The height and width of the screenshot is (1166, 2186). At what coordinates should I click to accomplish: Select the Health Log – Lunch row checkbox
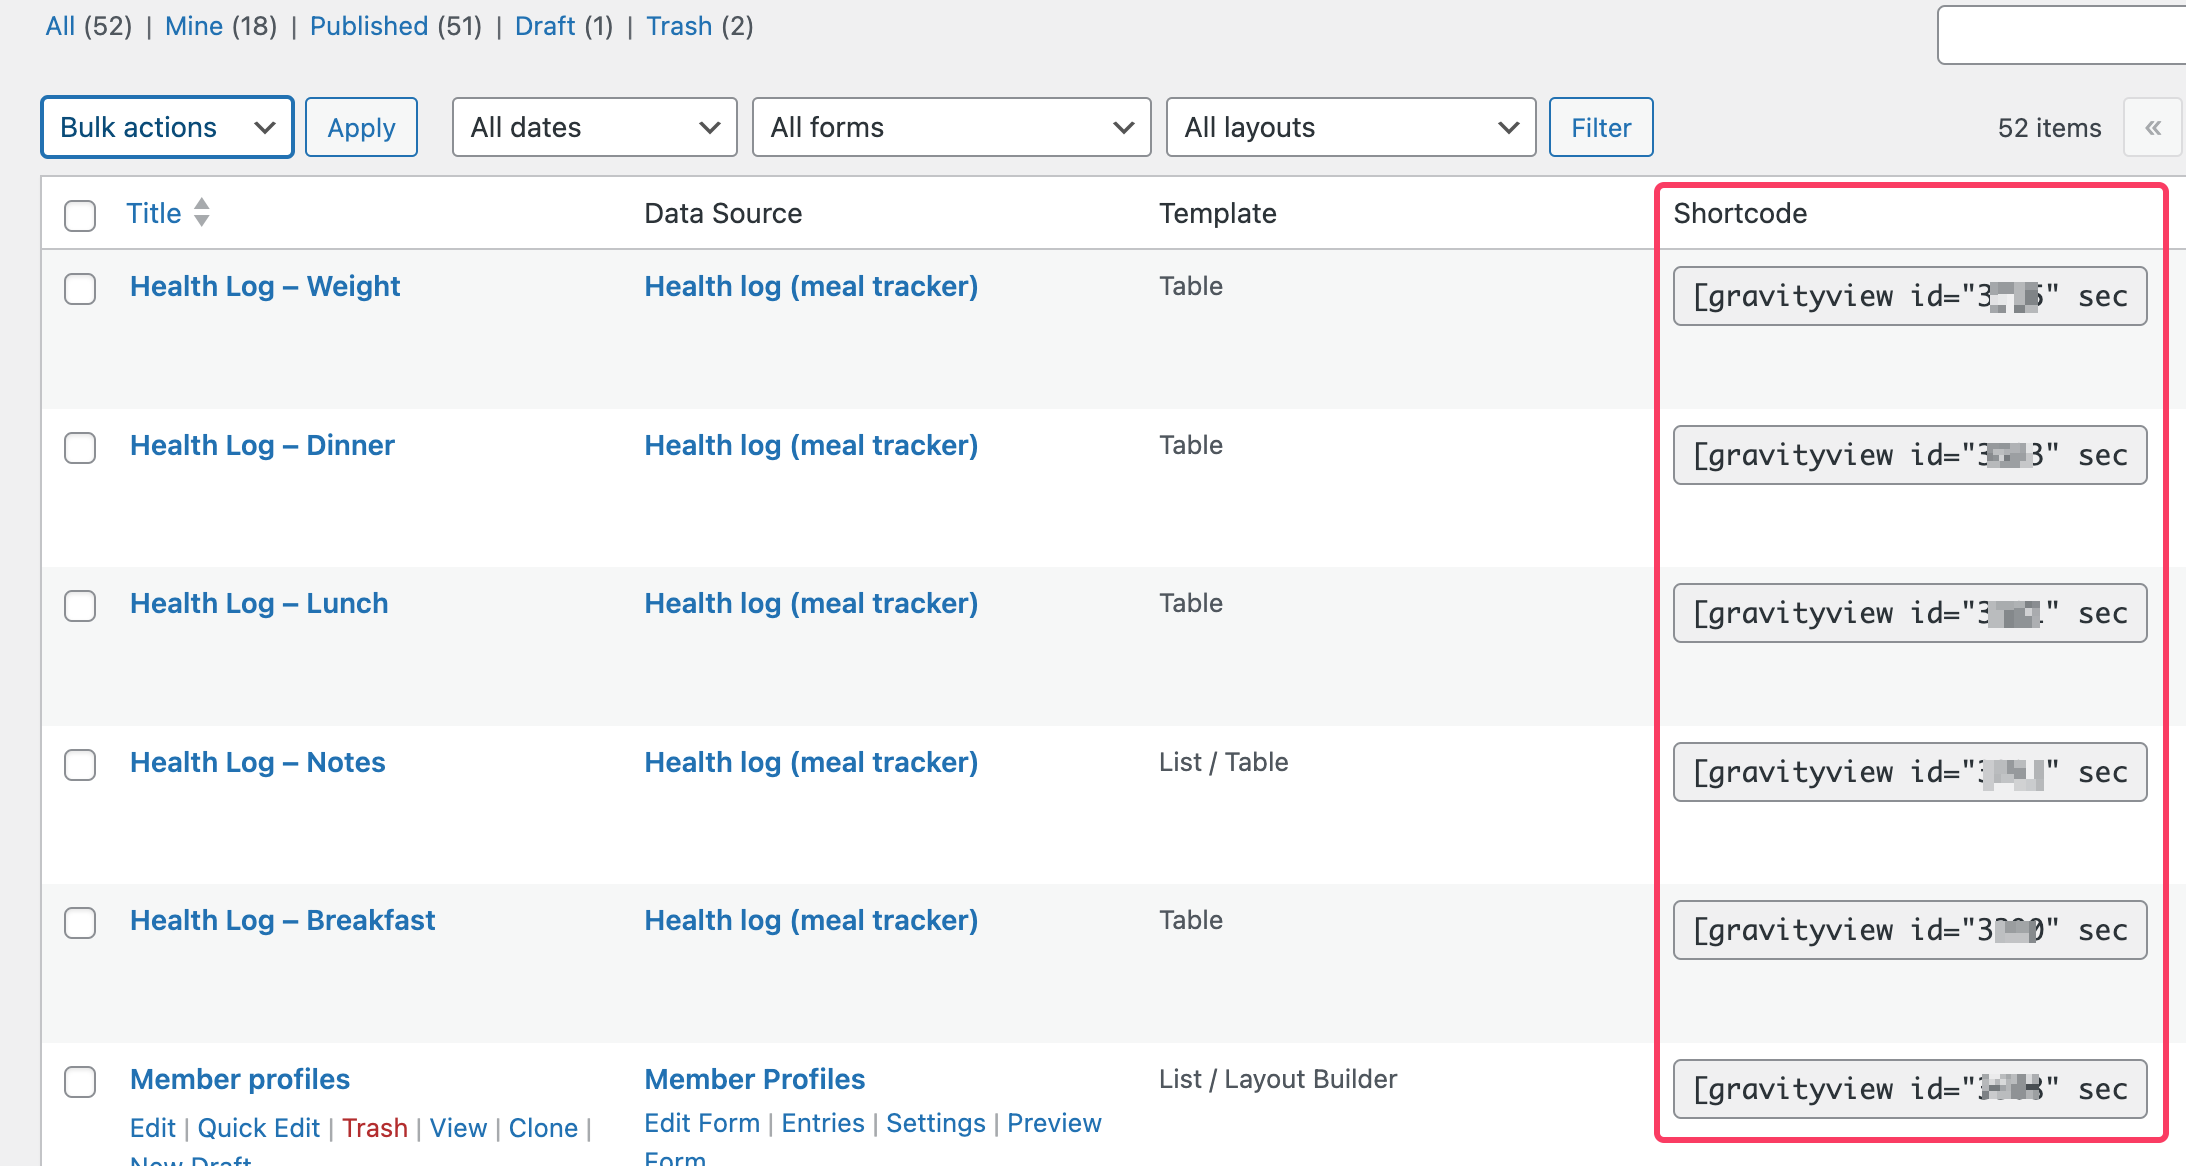click(x=80, y=605)
